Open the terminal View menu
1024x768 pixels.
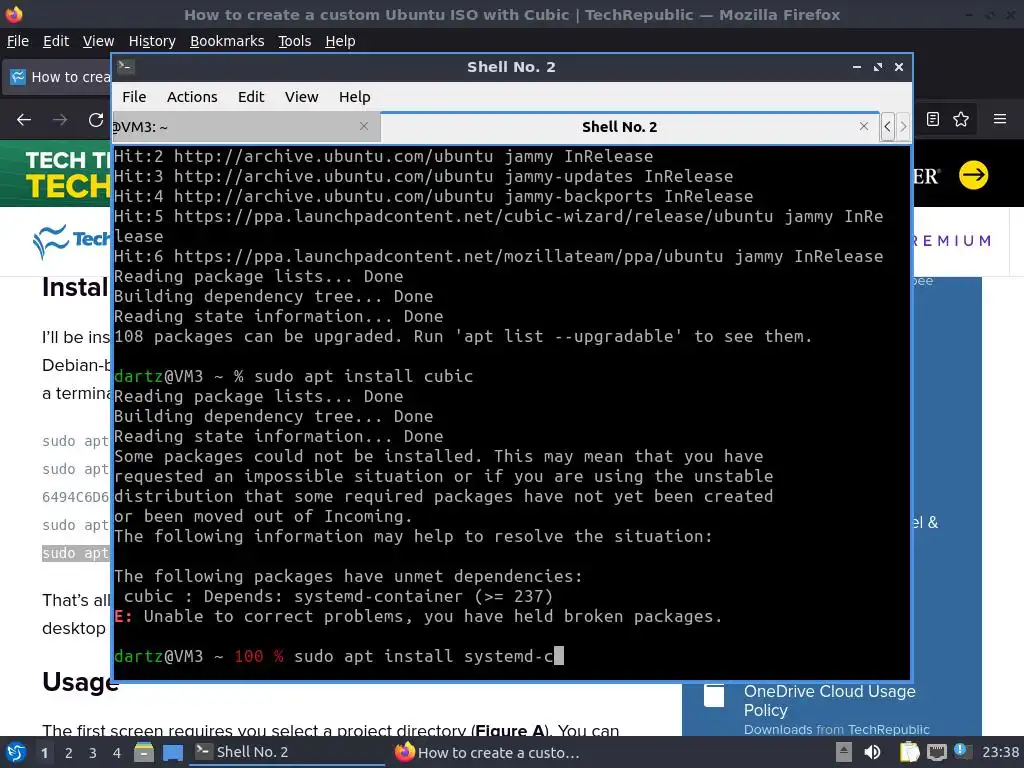[302, 97]
